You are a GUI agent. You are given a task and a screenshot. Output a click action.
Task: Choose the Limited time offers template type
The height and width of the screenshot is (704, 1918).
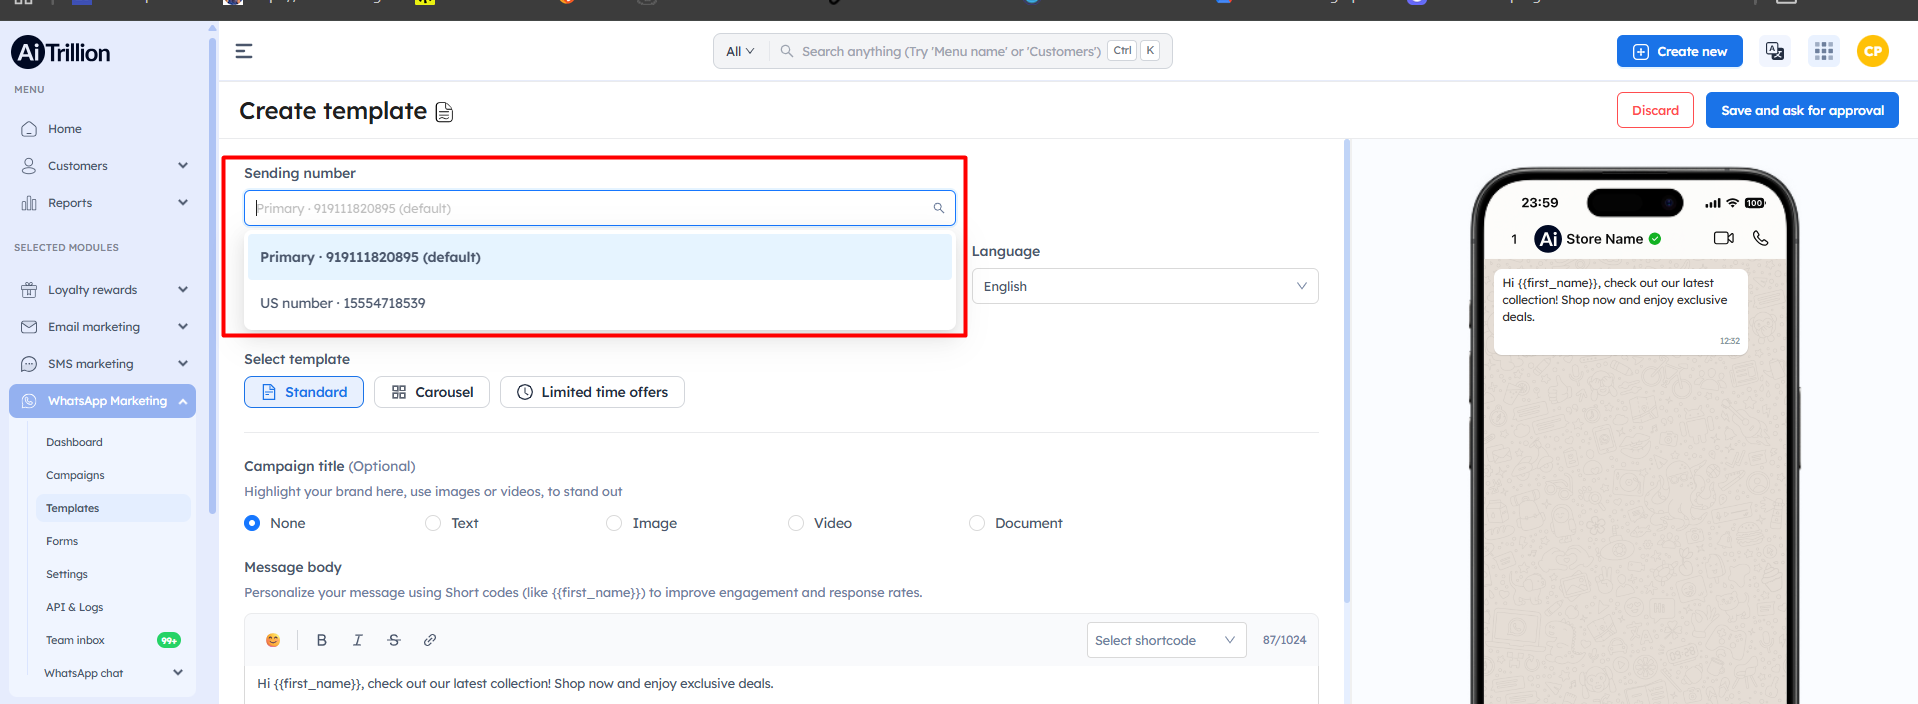coord(592,392)
